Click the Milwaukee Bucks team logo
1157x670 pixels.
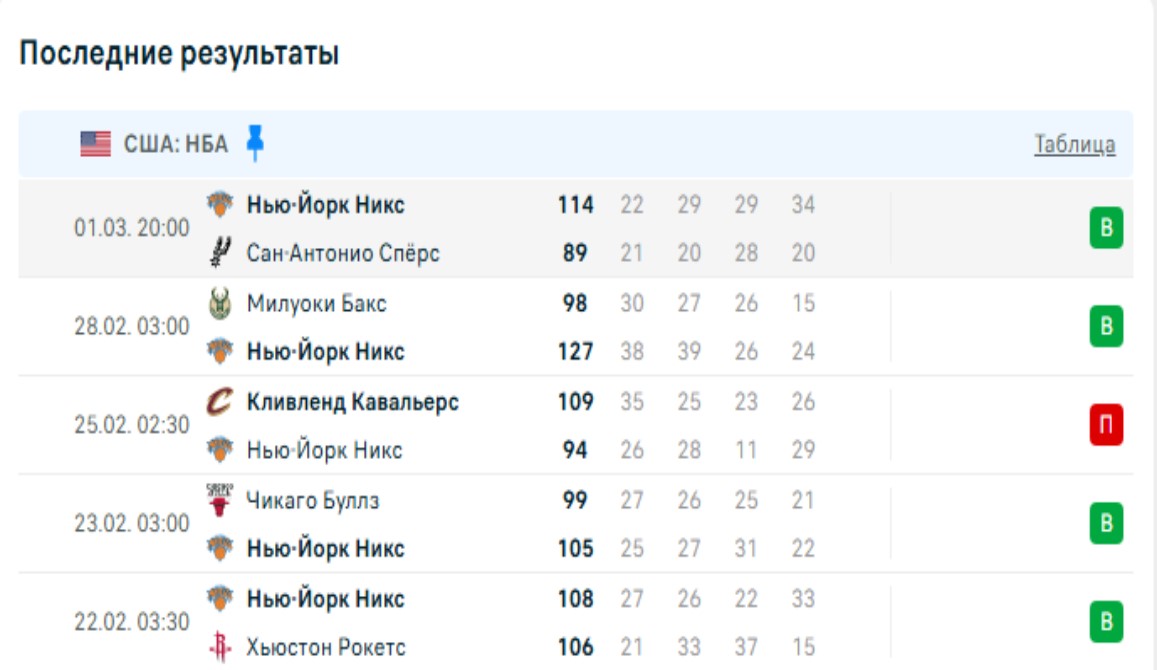[219, 303]
